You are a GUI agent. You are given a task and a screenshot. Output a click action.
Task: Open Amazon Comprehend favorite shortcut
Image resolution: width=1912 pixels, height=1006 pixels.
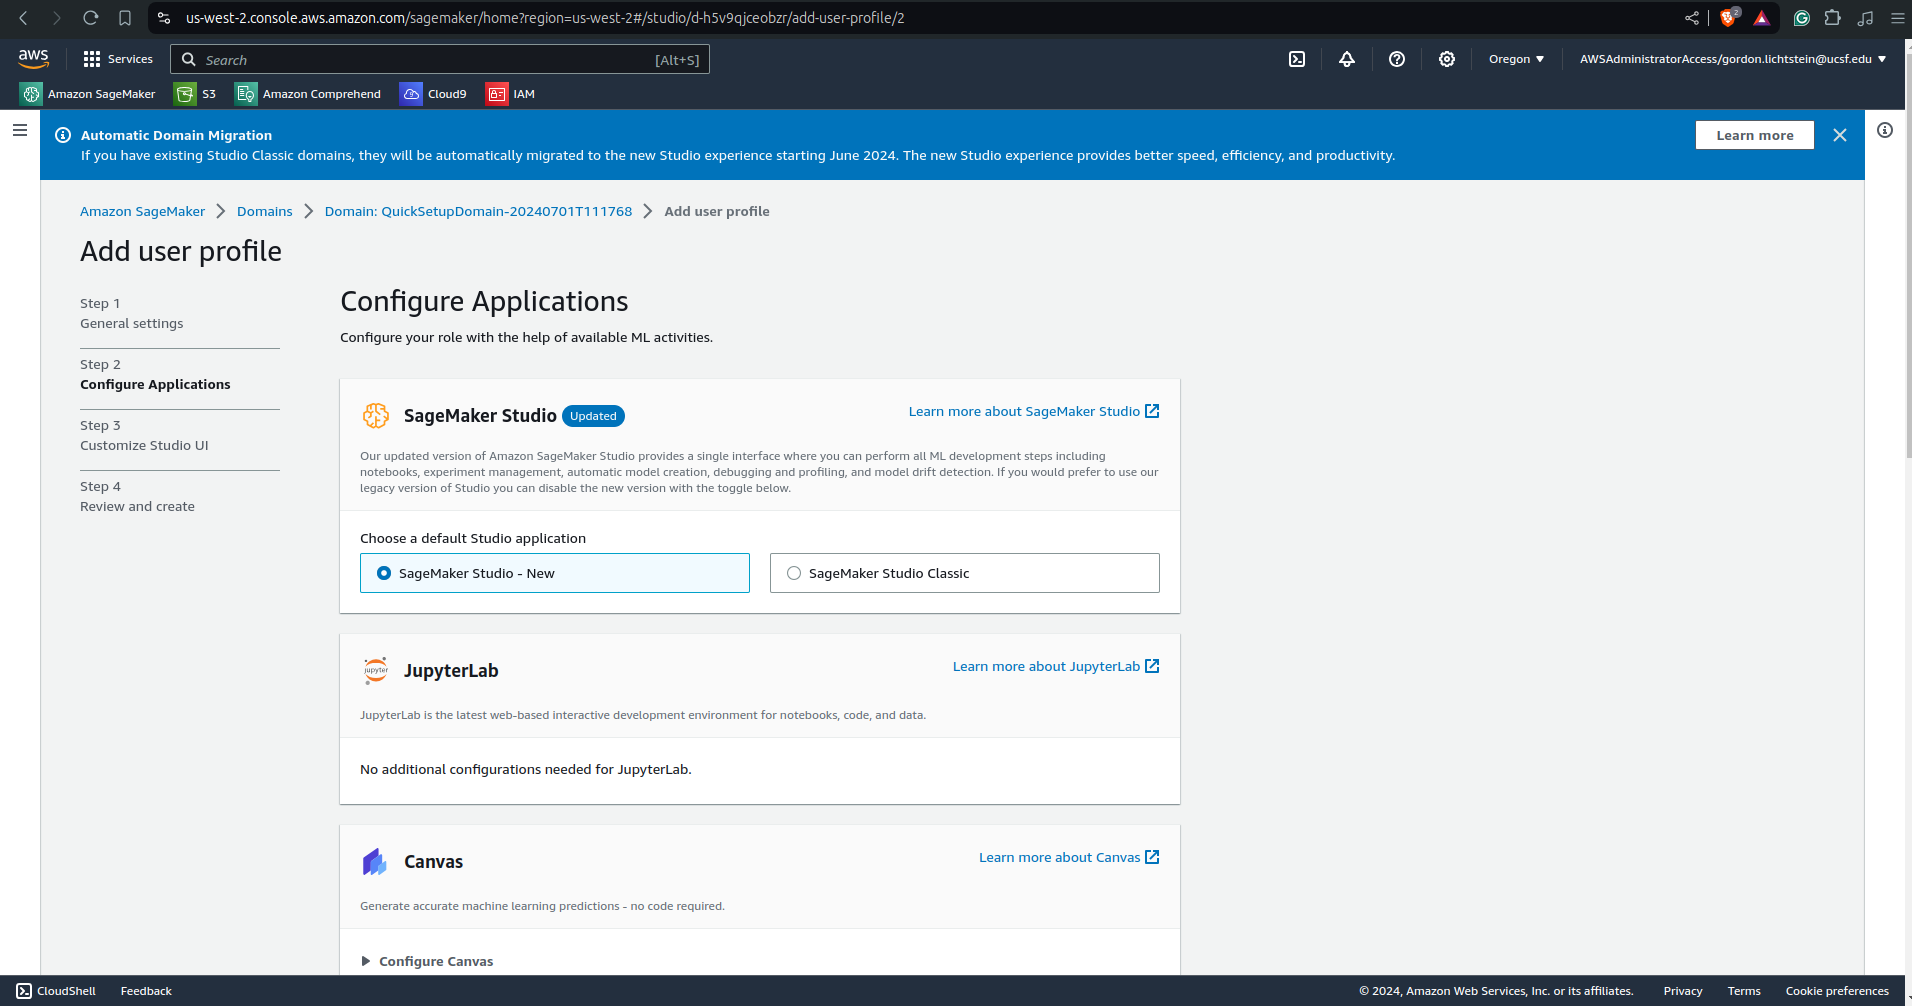click(308, 94)
